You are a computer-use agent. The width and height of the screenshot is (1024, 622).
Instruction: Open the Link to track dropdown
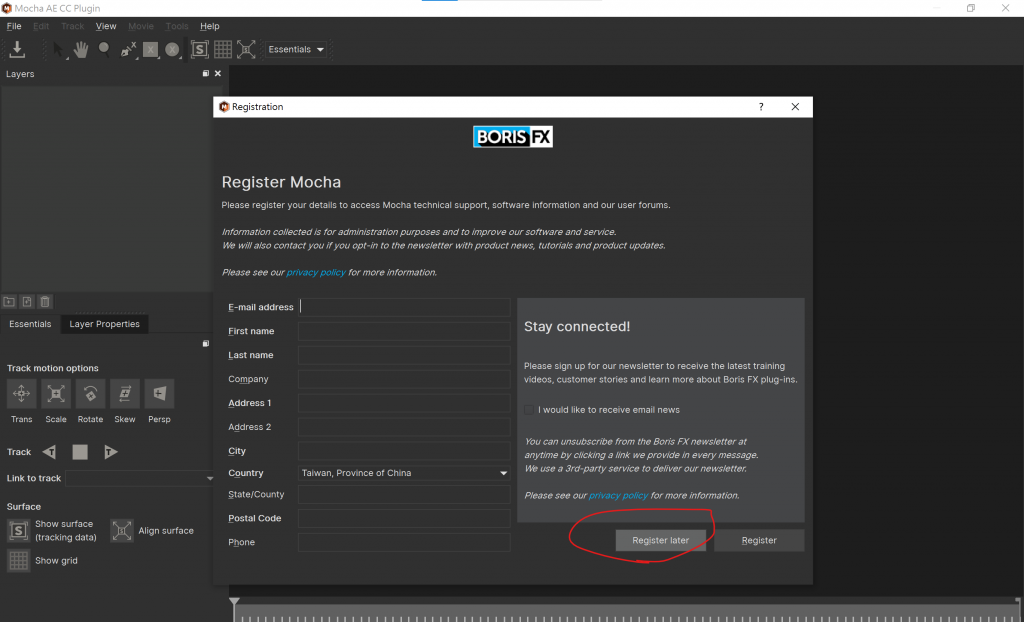point(140,478)
